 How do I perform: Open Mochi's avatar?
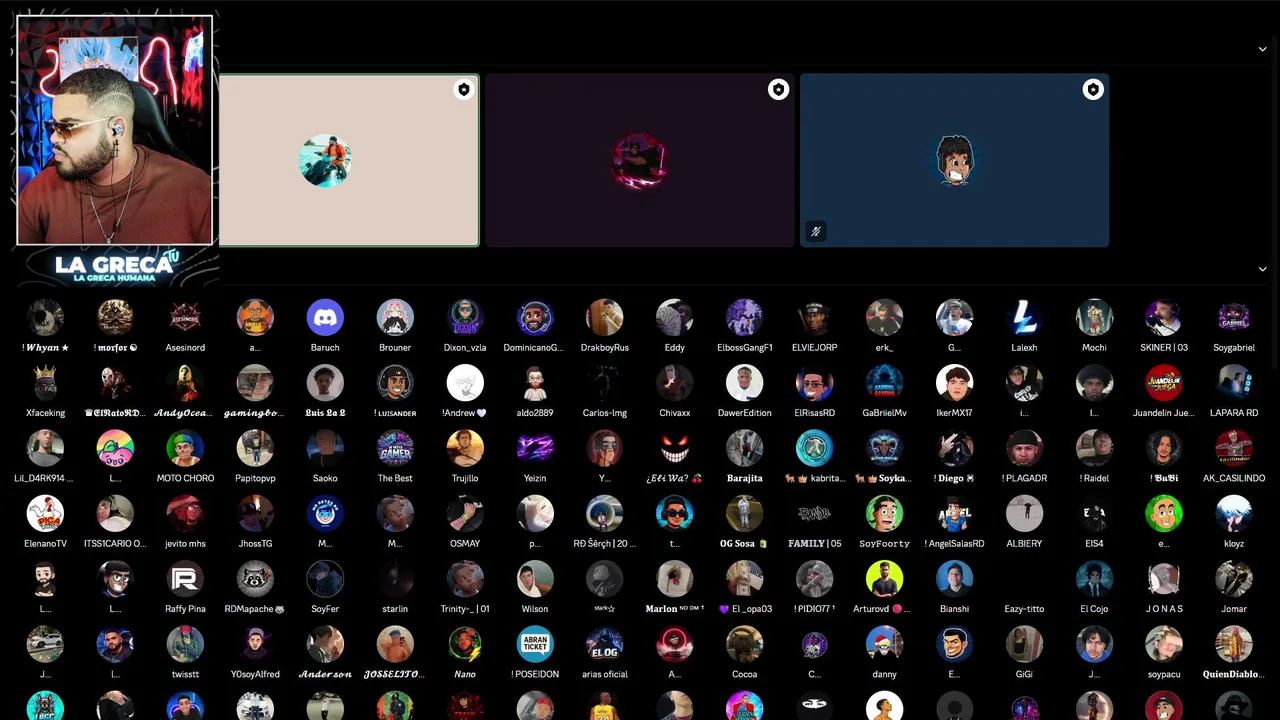1094,318
